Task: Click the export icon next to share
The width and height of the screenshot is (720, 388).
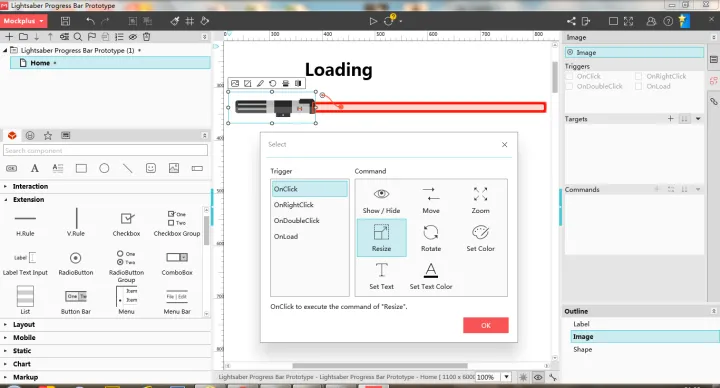Action: click(586, 21)
